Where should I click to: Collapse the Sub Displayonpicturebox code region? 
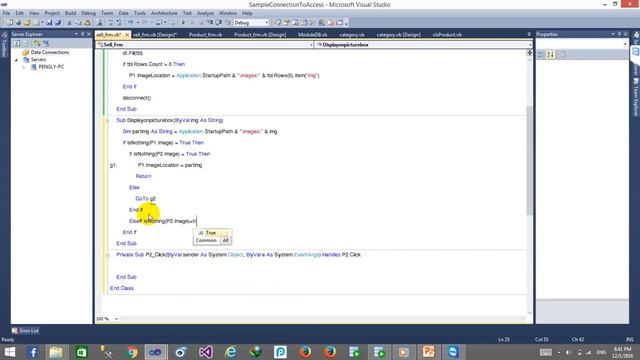(x=107, y=120)
